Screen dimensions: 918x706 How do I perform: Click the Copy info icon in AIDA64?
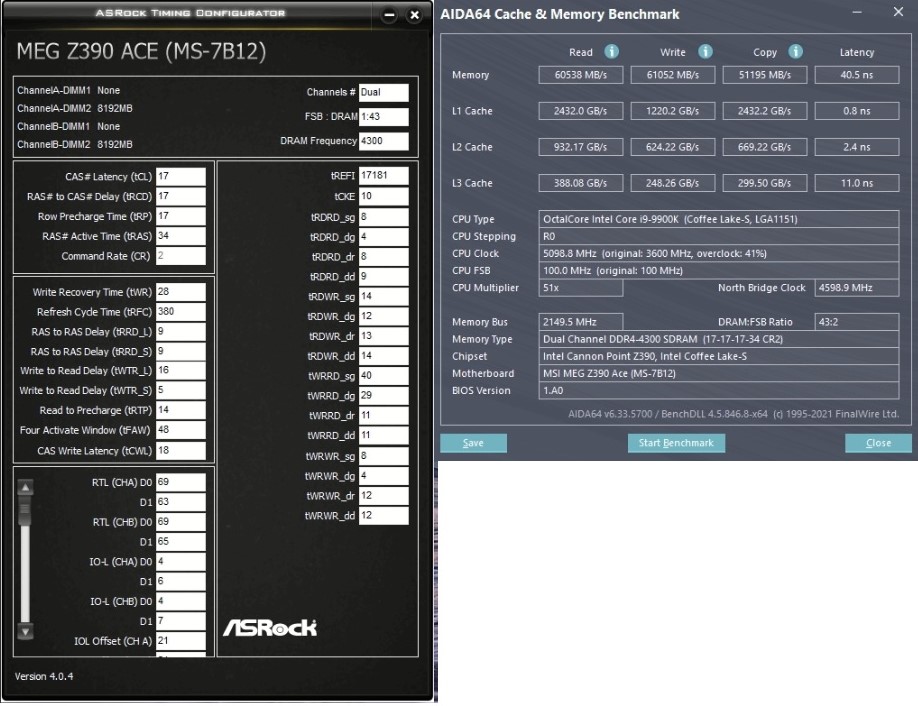click(x=796, y=52)
